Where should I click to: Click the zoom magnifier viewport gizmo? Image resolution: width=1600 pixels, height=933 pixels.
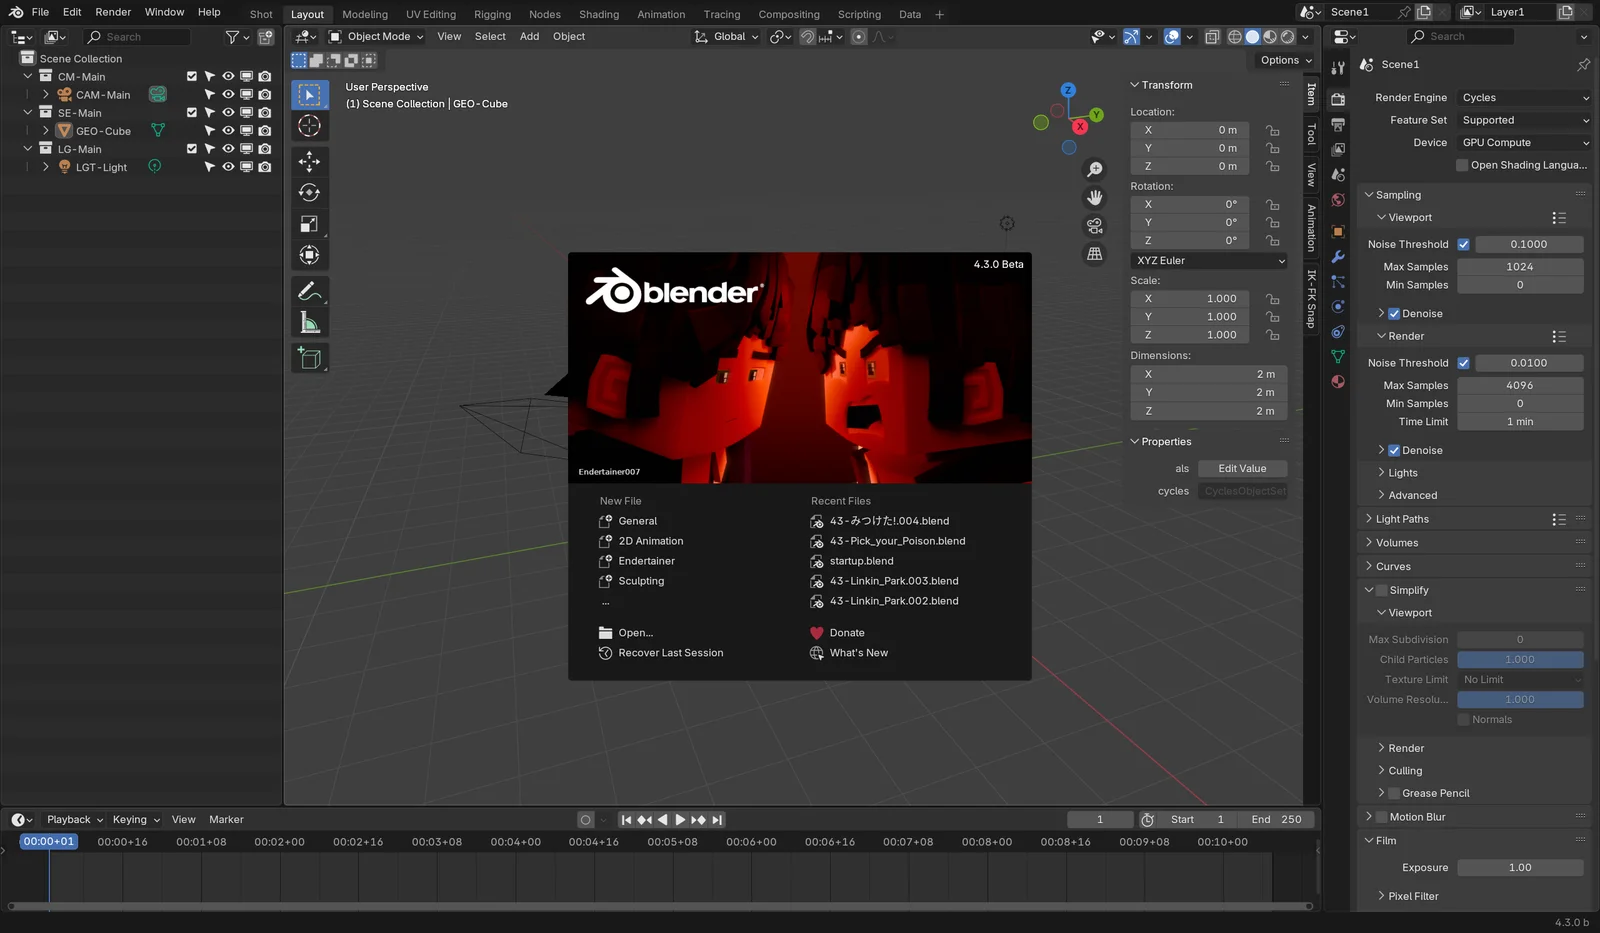(x=1095, y=170)
